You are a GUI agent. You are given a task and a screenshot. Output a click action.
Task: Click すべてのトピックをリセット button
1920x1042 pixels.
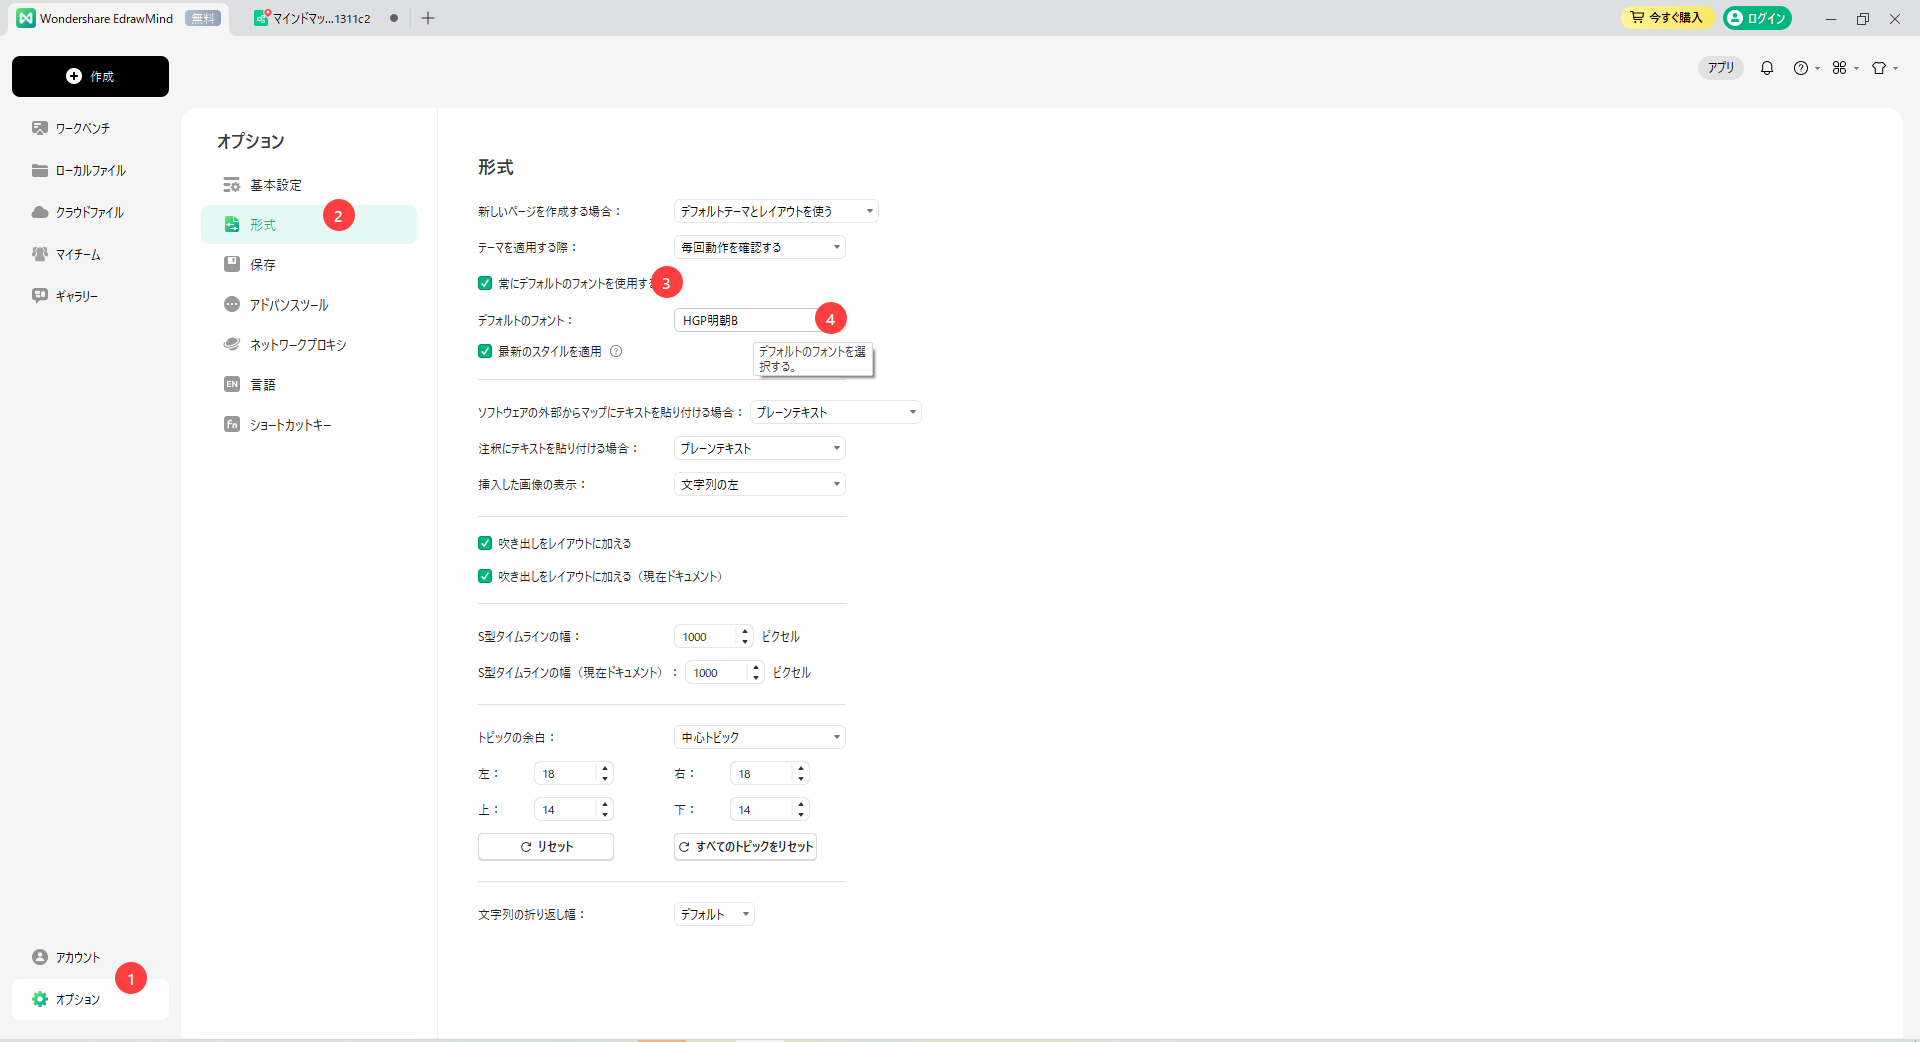click(746, 846)
